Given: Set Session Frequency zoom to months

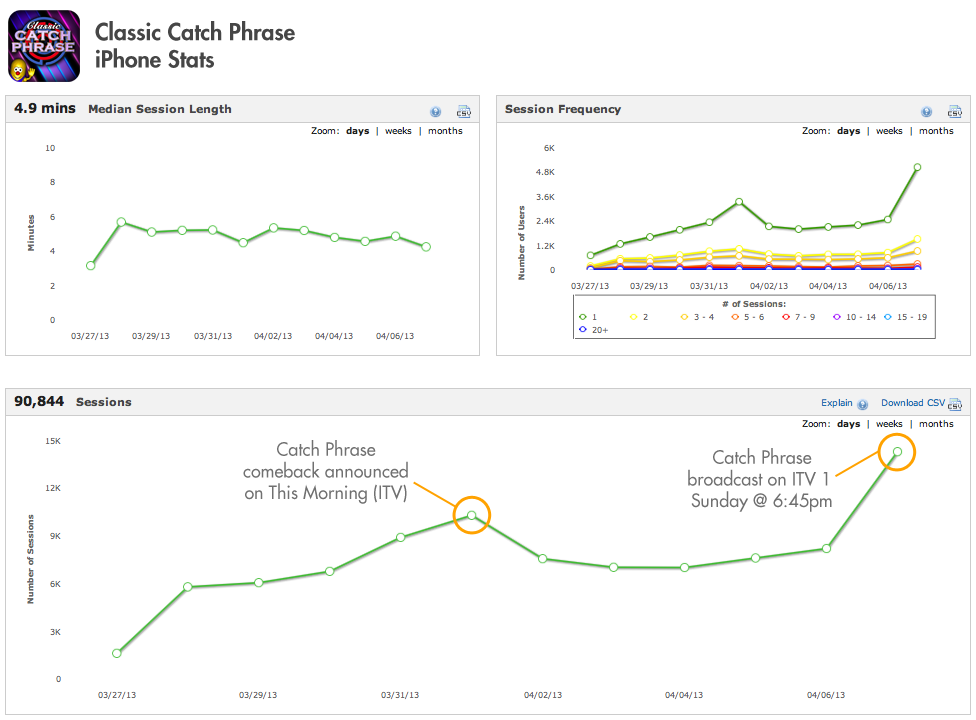Looking at the screenshot, I should tap(936, 131).
